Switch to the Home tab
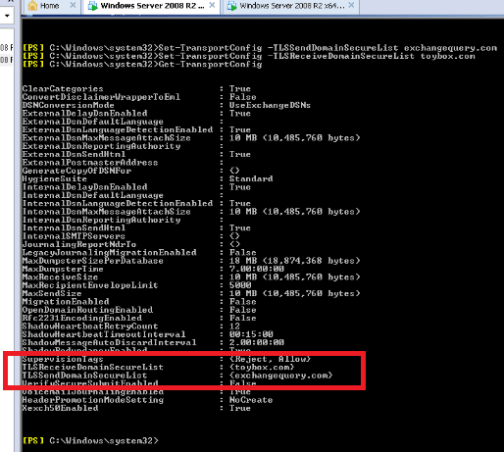 49,6
